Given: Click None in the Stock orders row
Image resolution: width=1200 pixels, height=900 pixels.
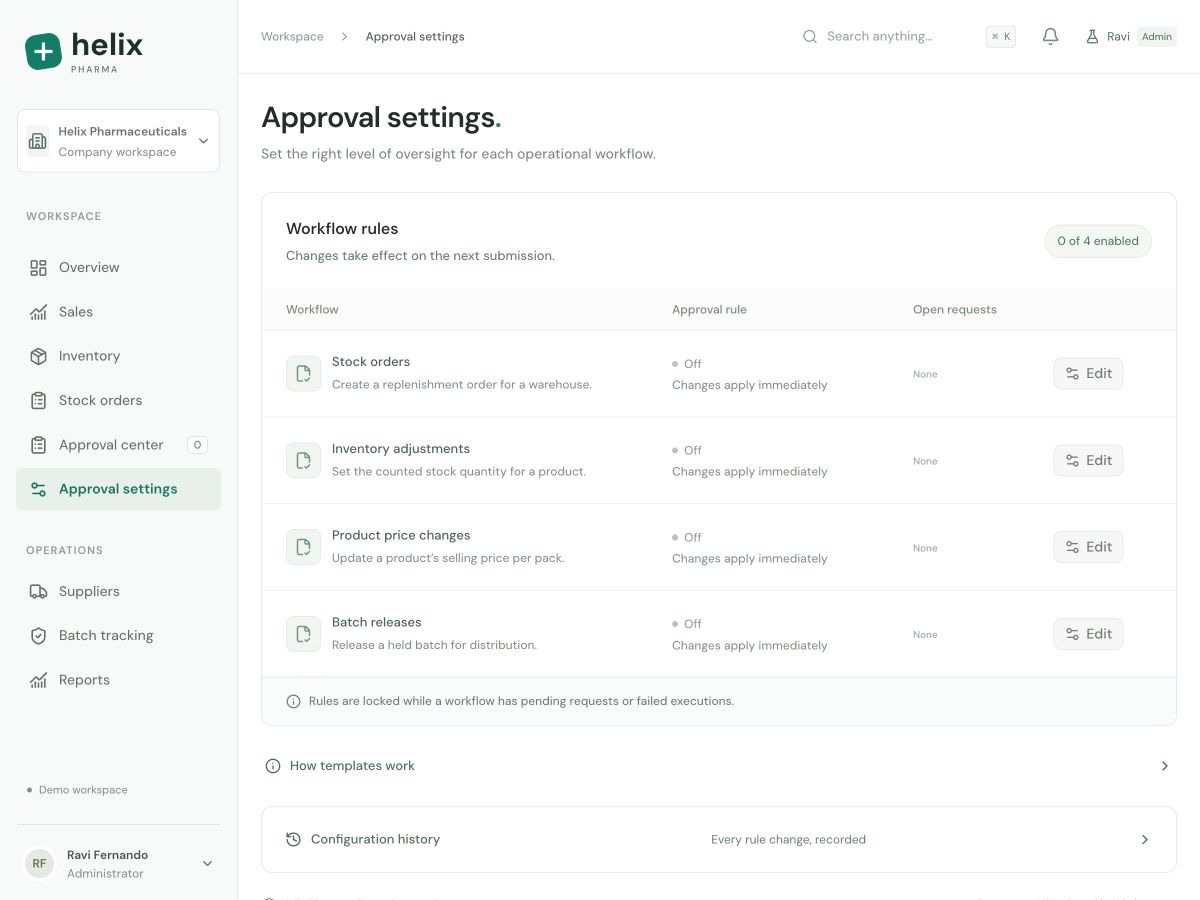Looking at the screenshot, I should pos(925,375).
